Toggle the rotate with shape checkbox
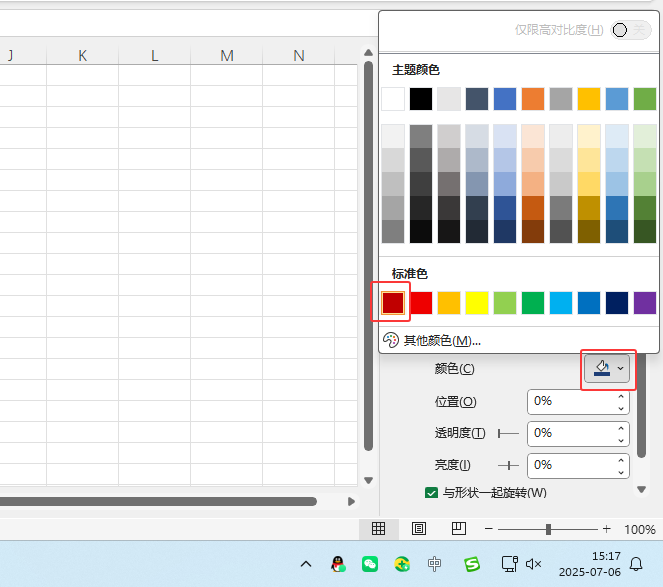The image size is (663, 587). (x=431, y=493)
